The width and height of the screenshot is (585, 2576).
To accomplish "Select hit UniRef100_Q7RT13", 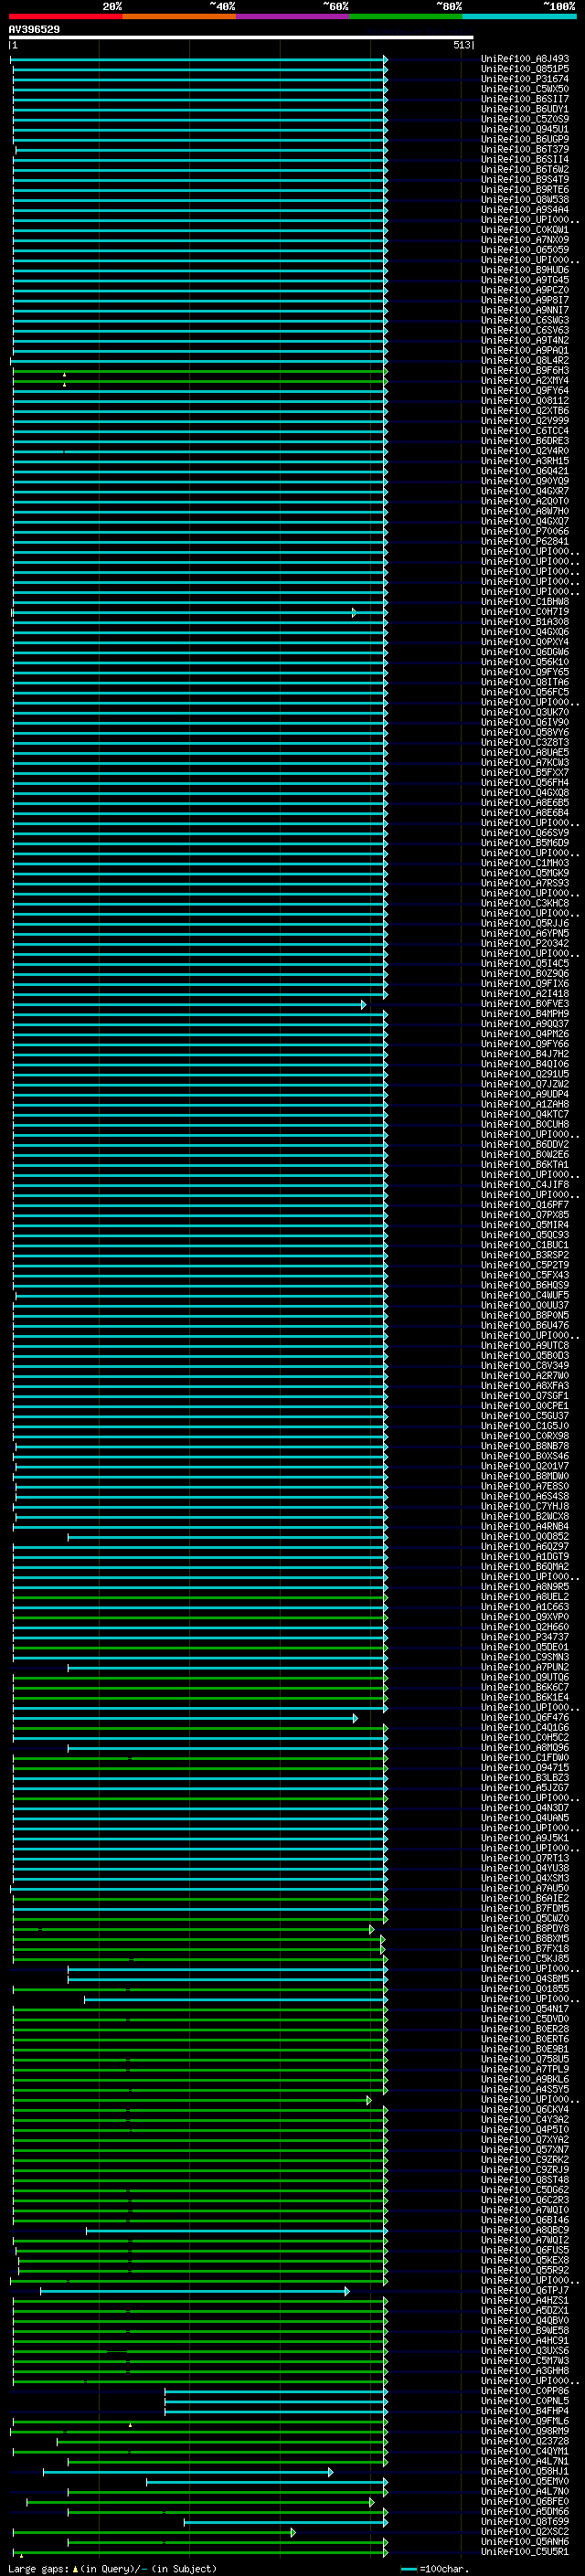I will (525, 1858).
